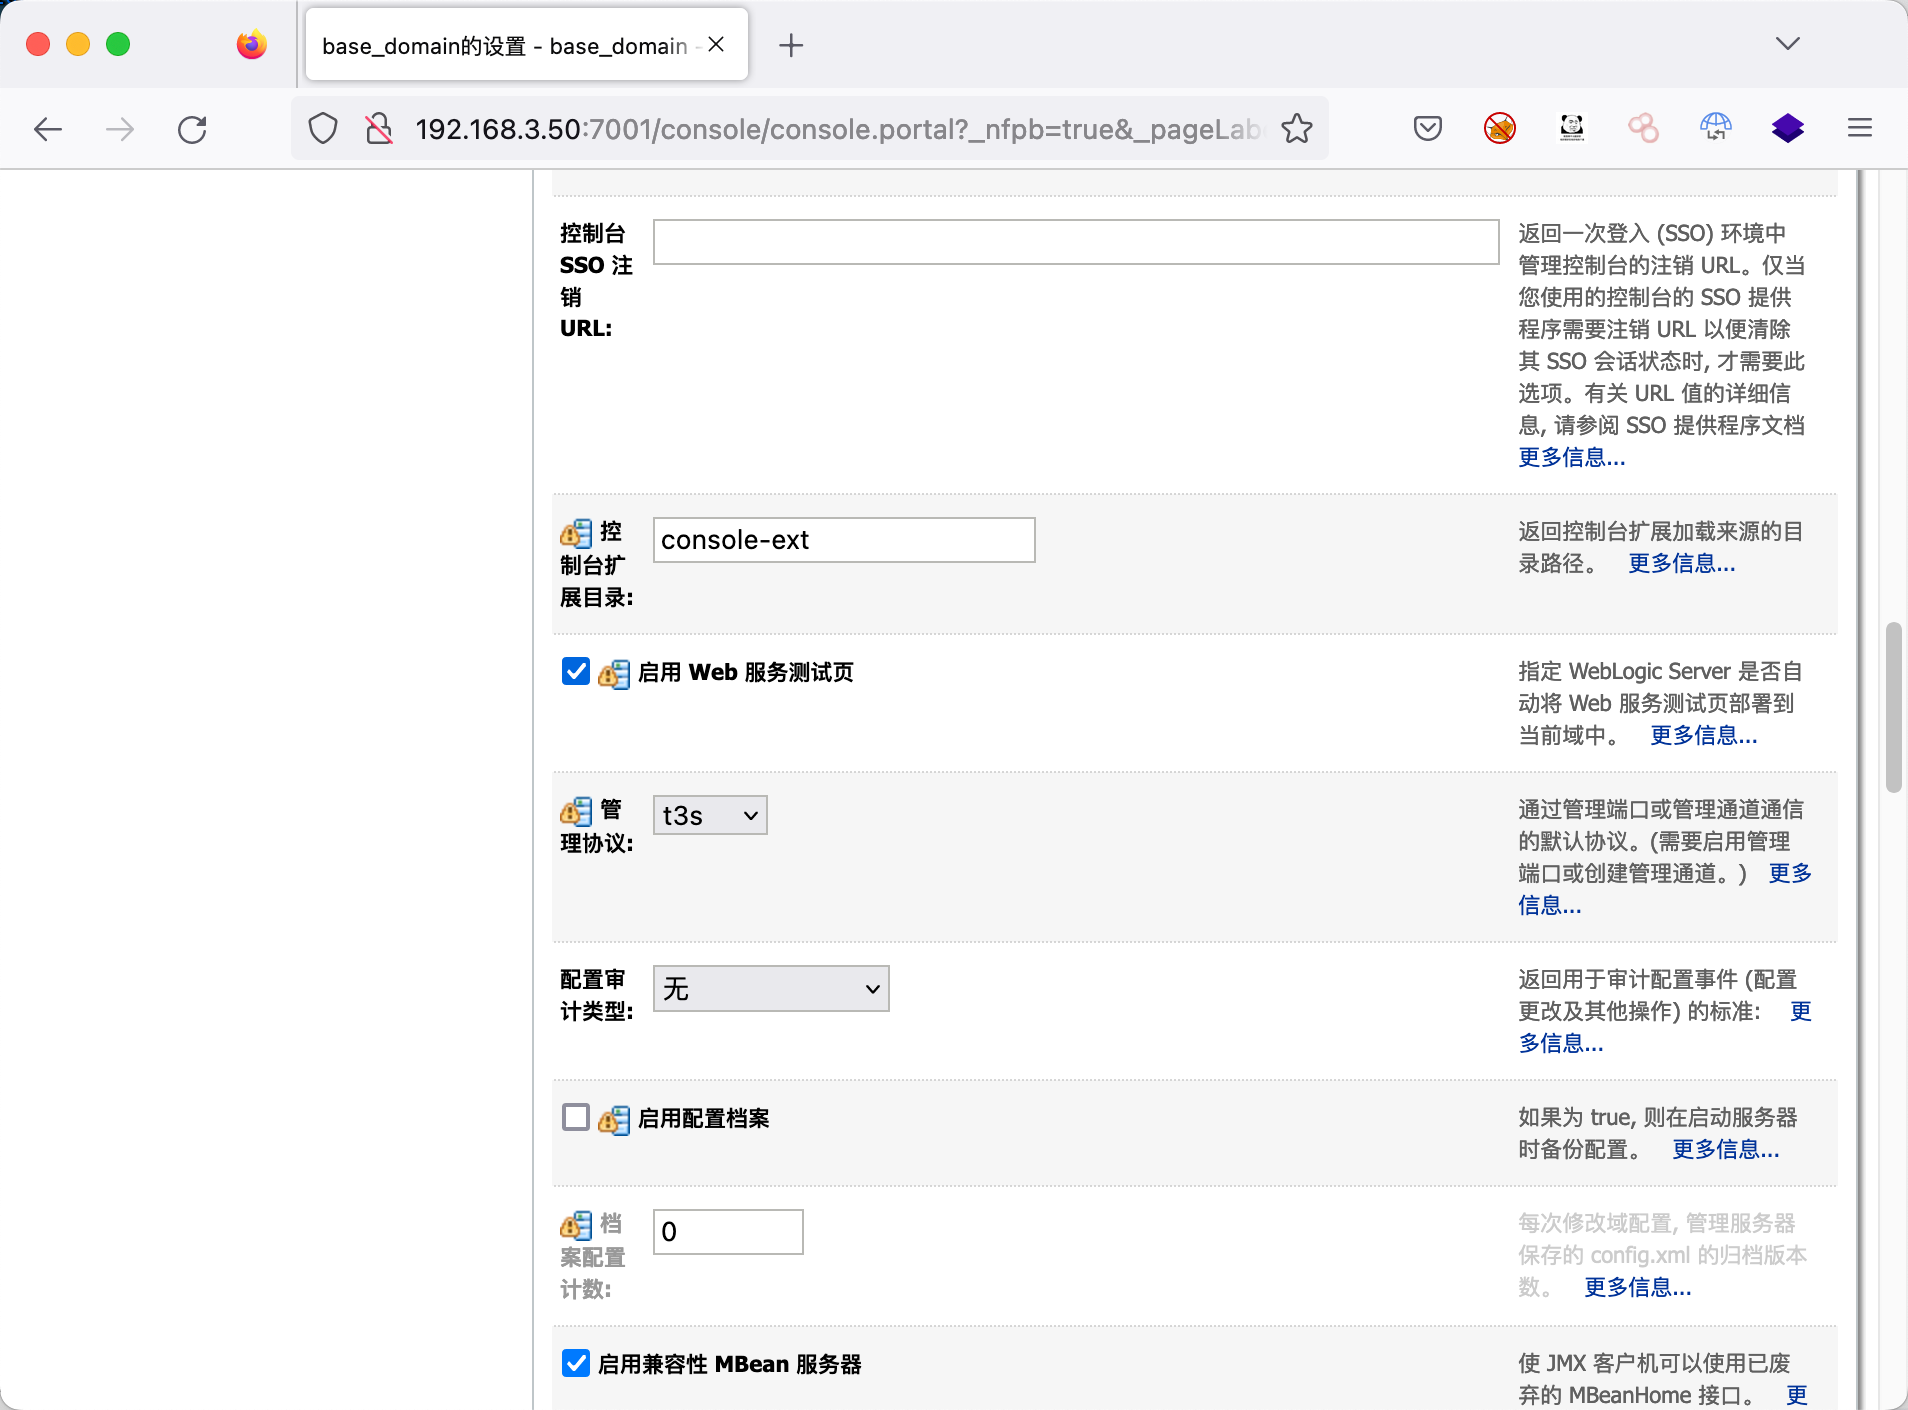Image resolution: width=1908 pixels, height=1410 pixels.
Task: Select the base_domain的设置 browser tab
Action: (505, 46)
